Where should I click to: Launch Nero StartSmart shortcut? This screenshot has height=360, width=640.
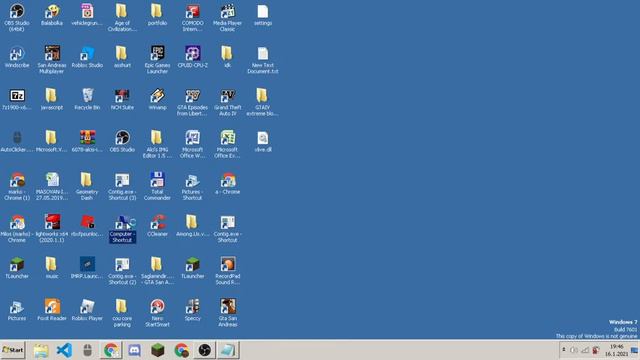[x=157, y=313]
